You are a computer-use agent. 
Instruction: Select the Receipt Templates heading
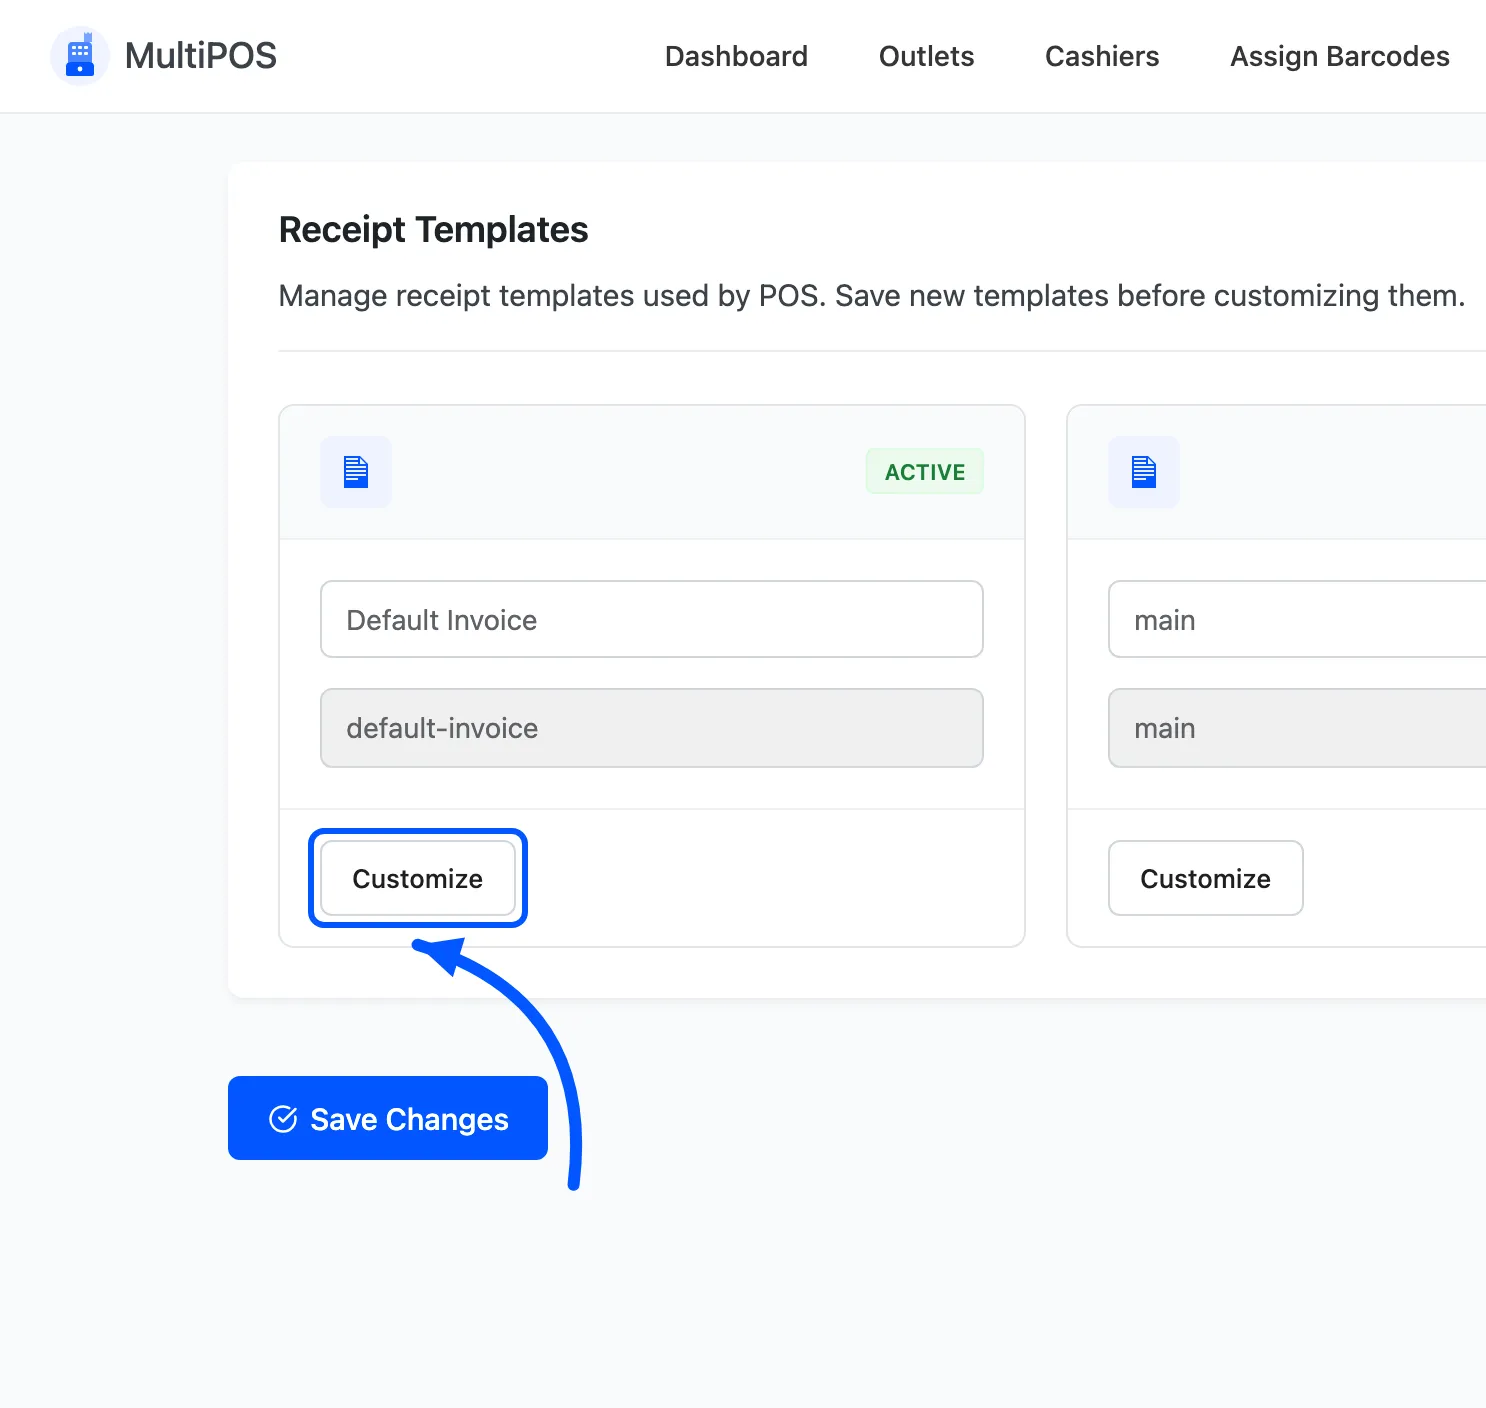click(x=433, y=230)
